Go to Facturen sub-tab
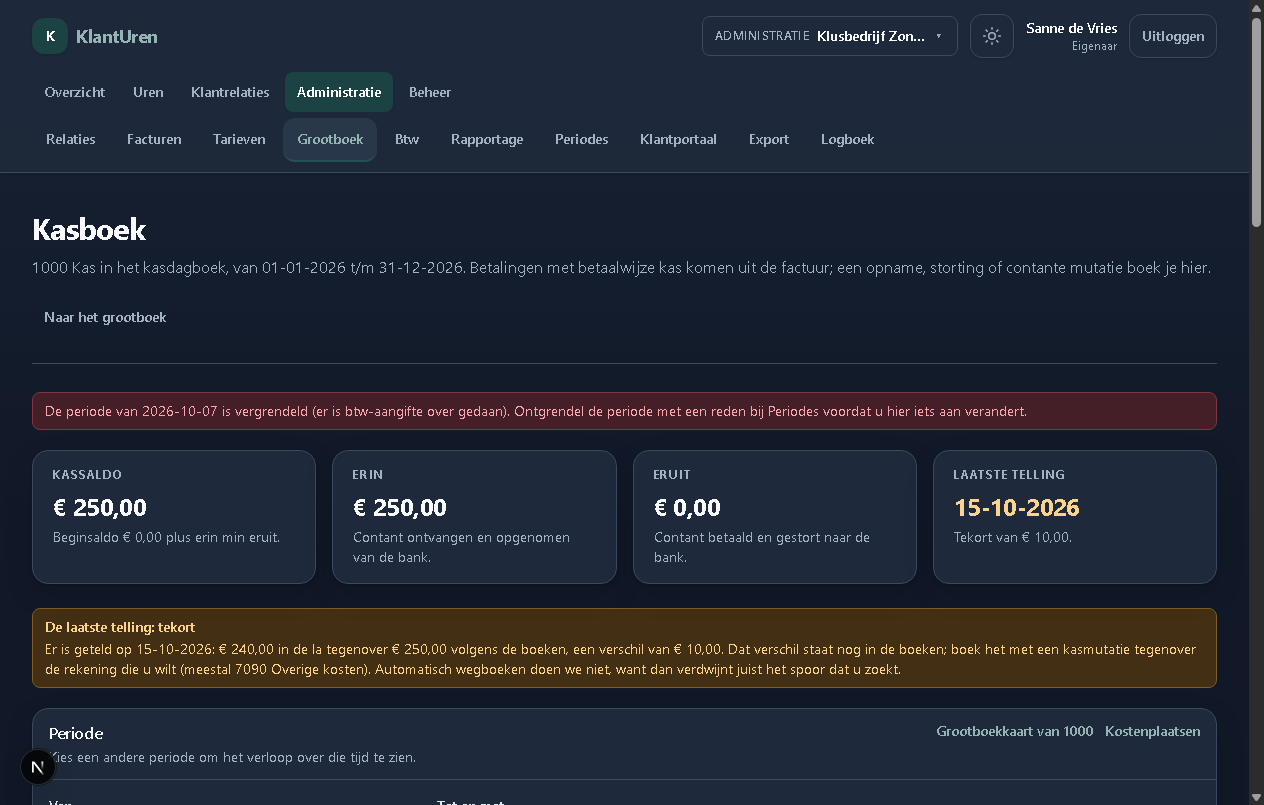Image resolution: width=1264 pixels, height=805 pixels. (x=154, y=140)
